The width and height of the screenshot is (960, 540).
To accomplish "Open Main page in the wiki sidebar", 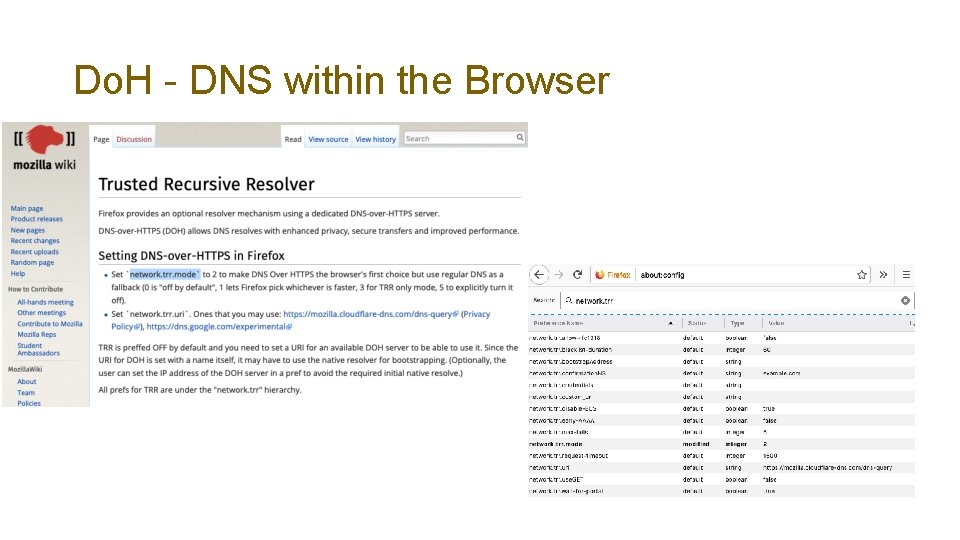I will click(x=27, y=209).
